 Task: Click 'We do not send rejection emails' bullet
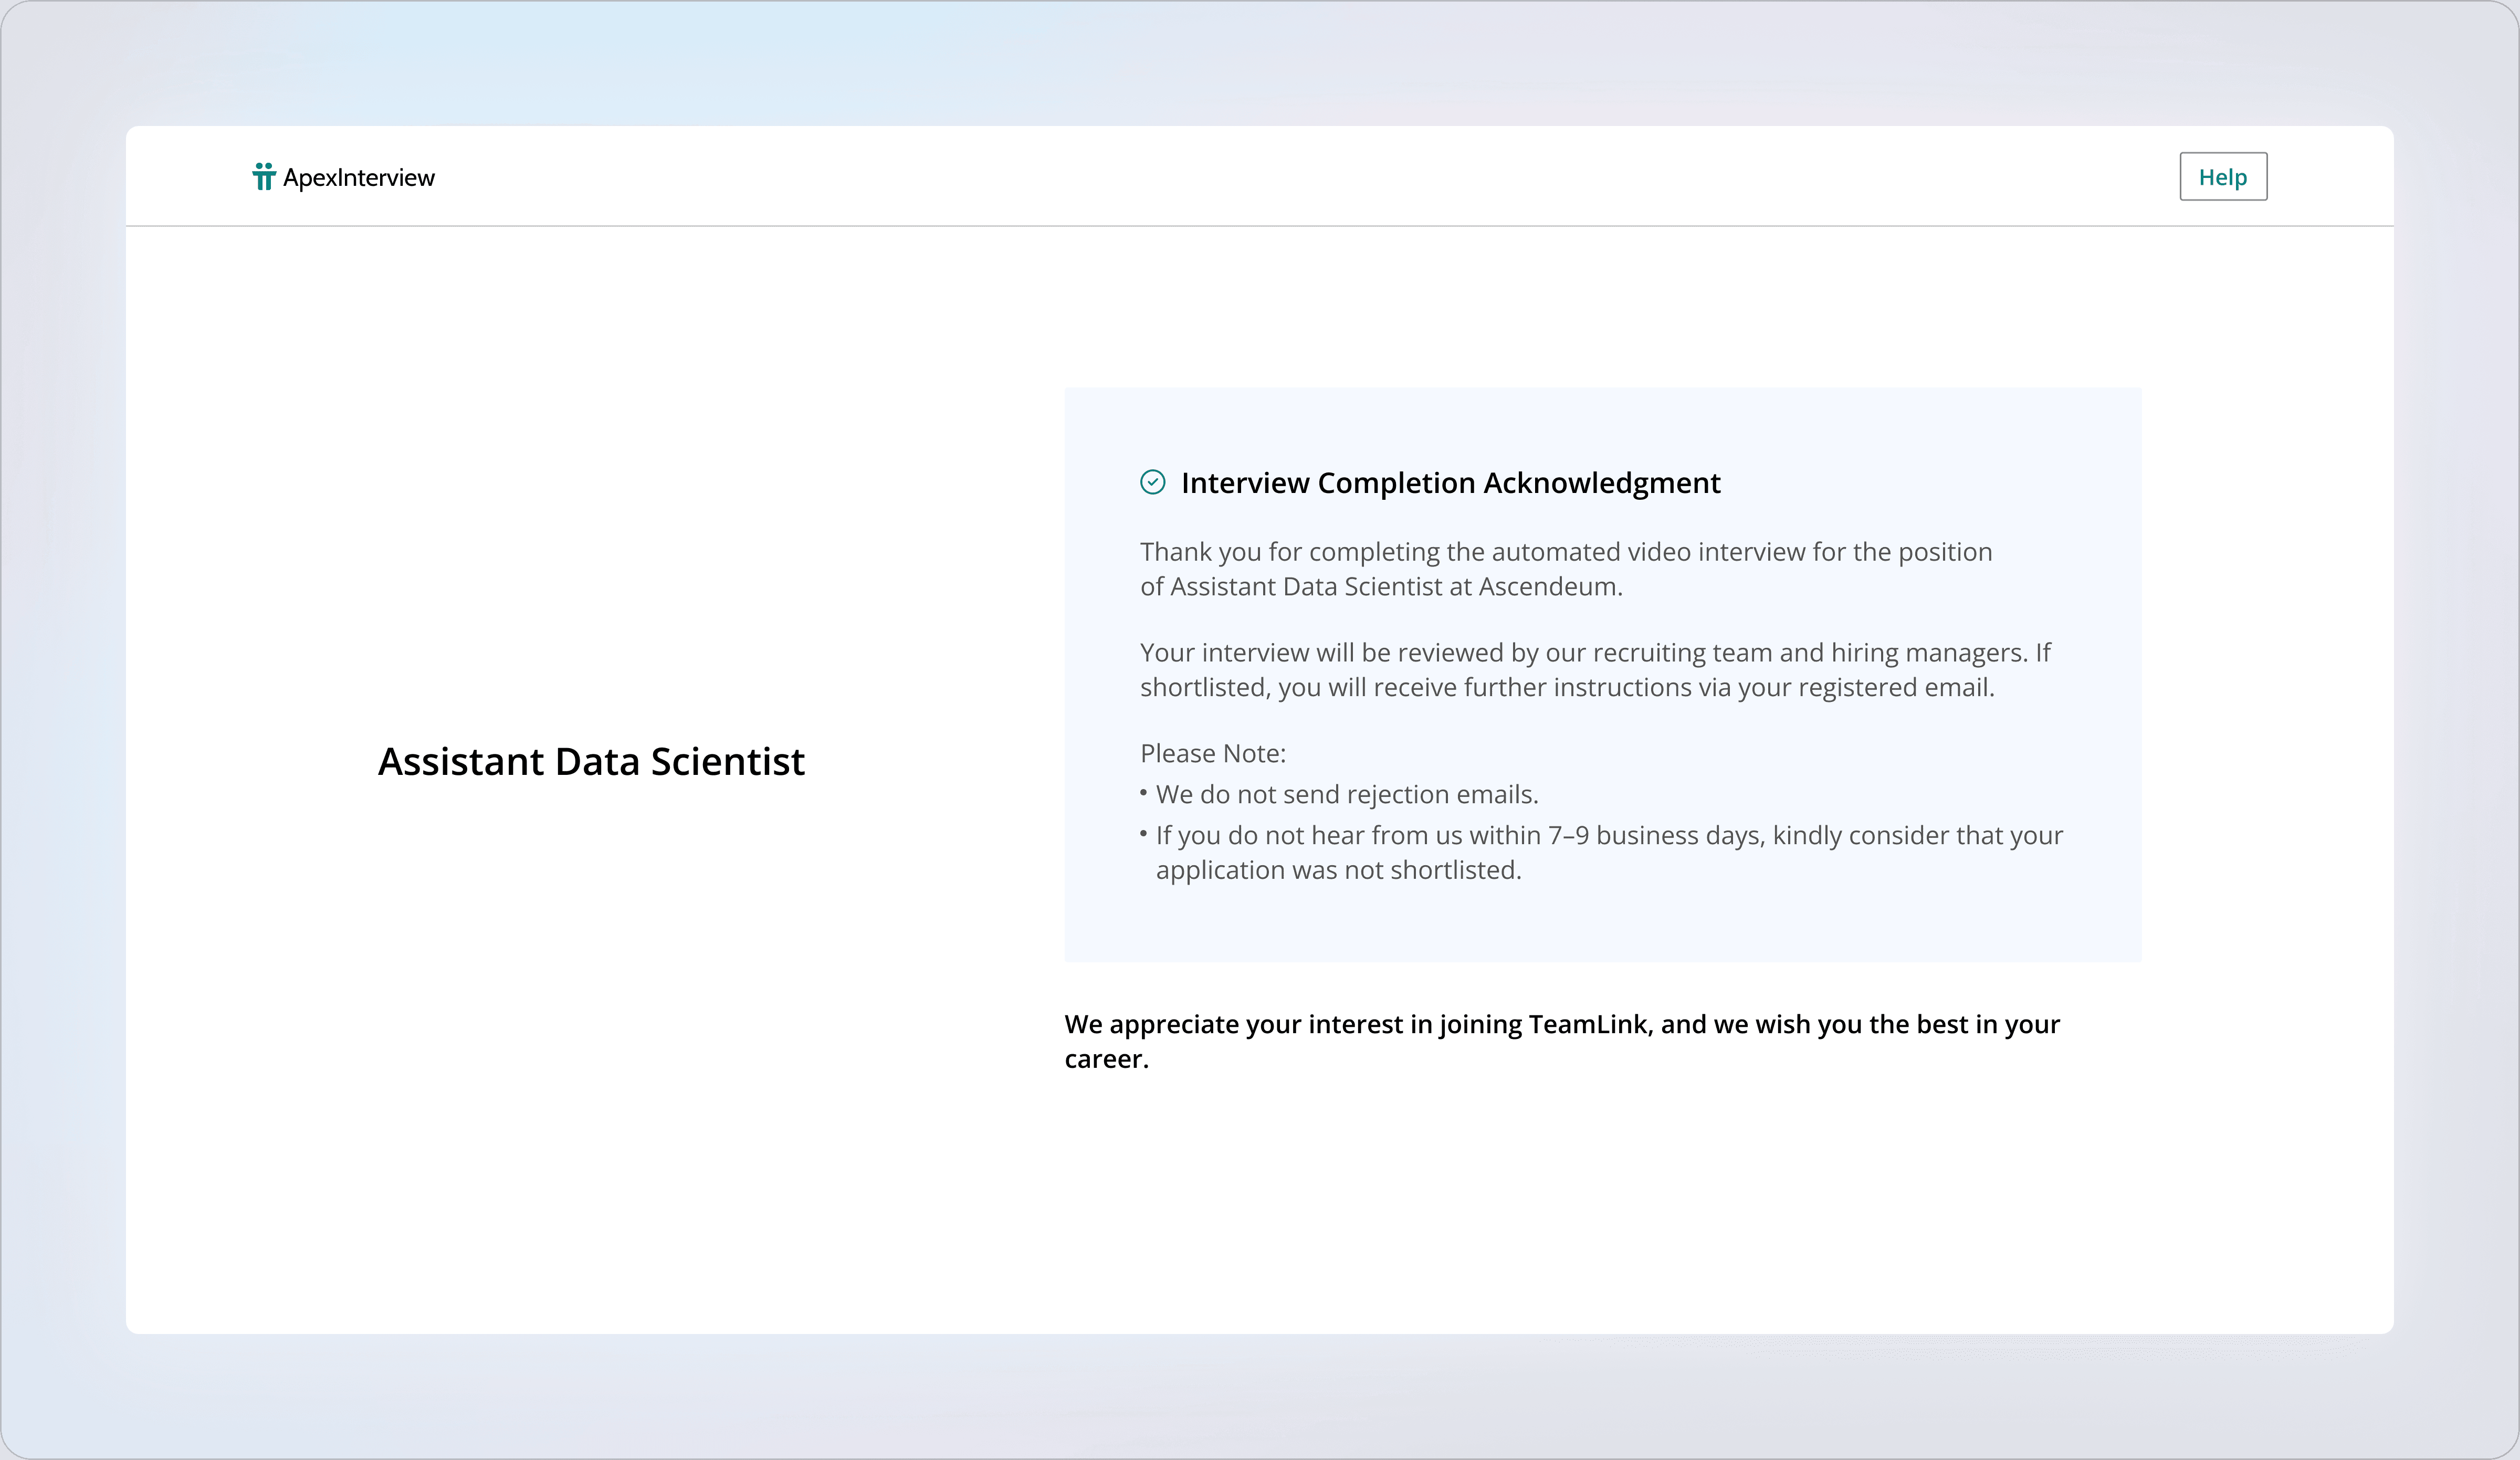tap(1346, 795)
